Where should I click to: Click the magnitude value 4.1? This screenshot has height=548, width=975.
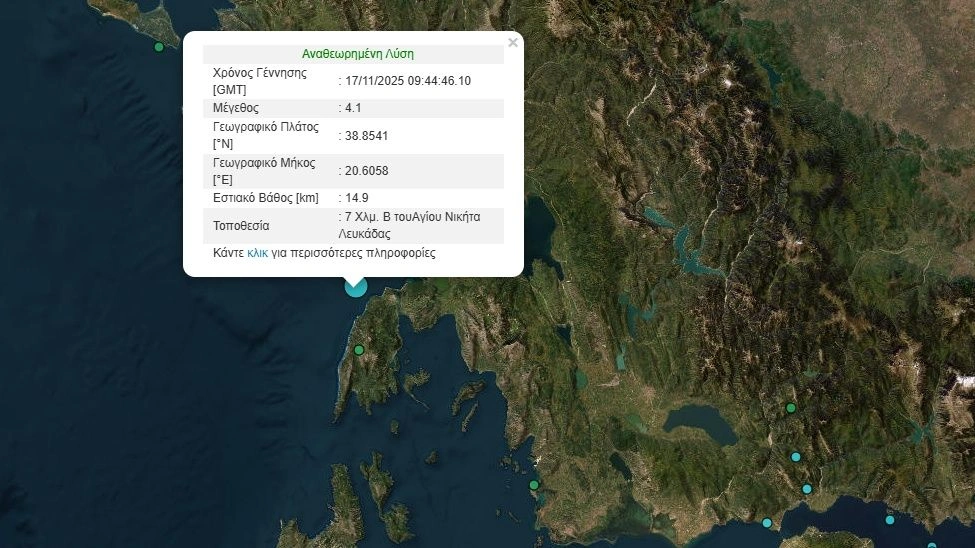[x=352, y=108]
